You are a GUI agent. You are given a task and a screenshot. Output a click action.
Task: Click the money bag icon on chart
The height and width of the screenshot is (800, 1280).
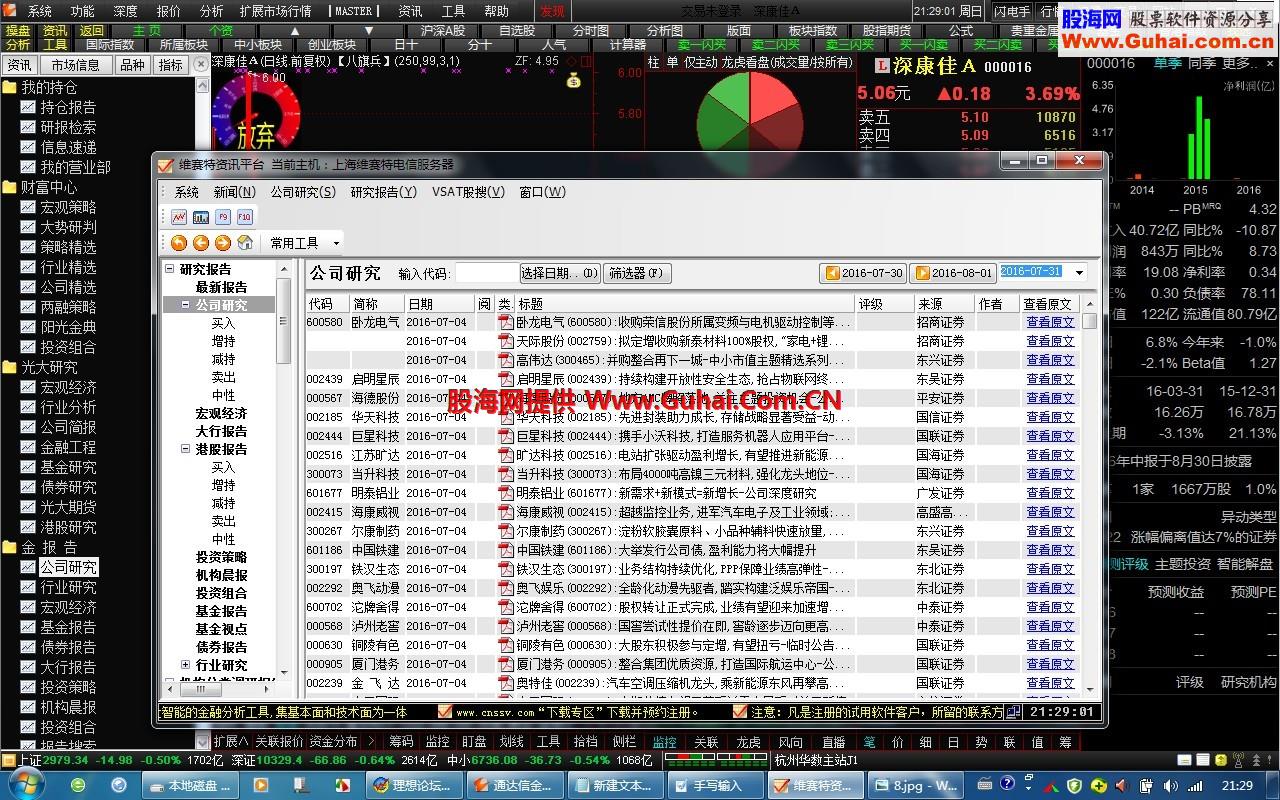[x=573, y=80]
